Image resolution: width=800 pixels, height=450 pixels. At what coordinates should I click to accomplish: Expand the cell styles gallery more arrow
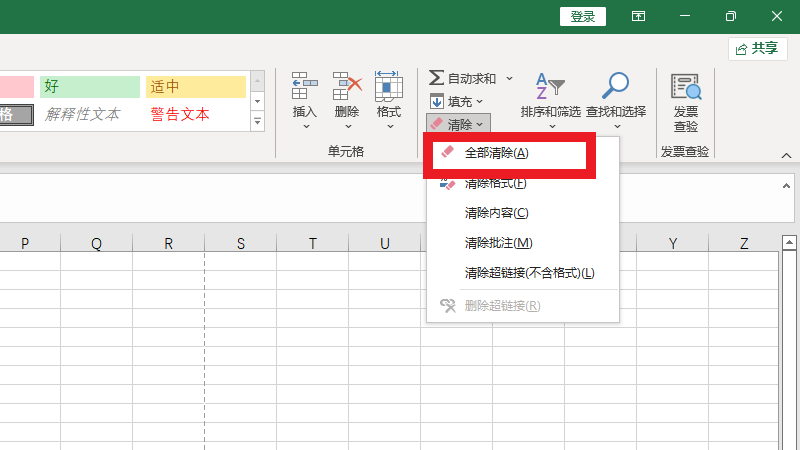257,122
